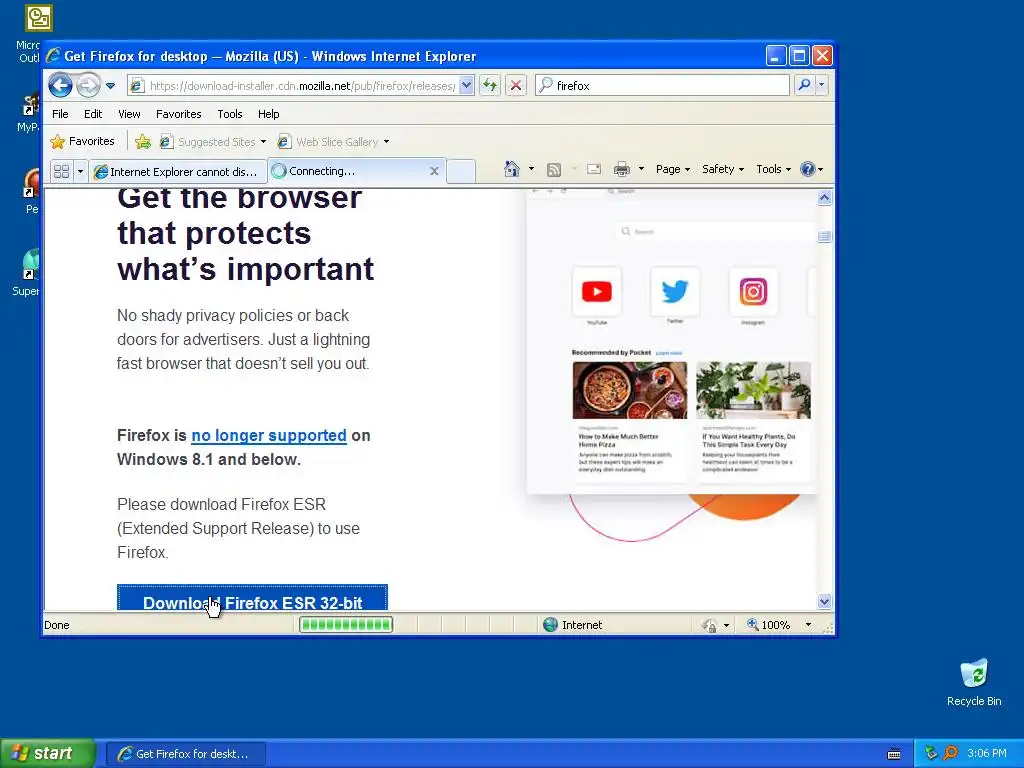This screenshot has width=1024, height=768.
Task: Open the Tools menu in menu bar
Action: [230, 114]
